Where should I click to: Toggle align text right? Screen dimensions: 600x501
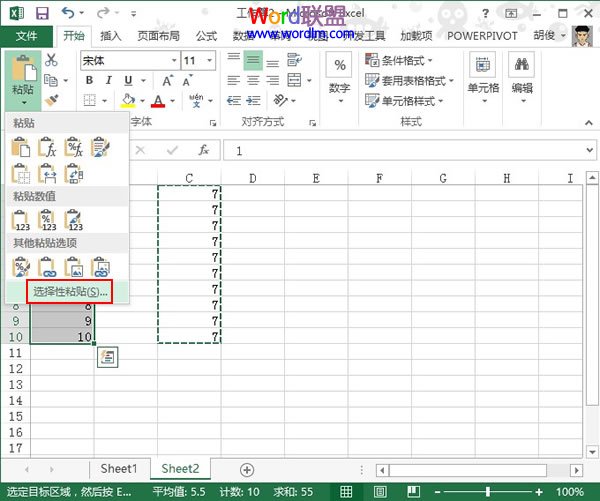point(272,80)
